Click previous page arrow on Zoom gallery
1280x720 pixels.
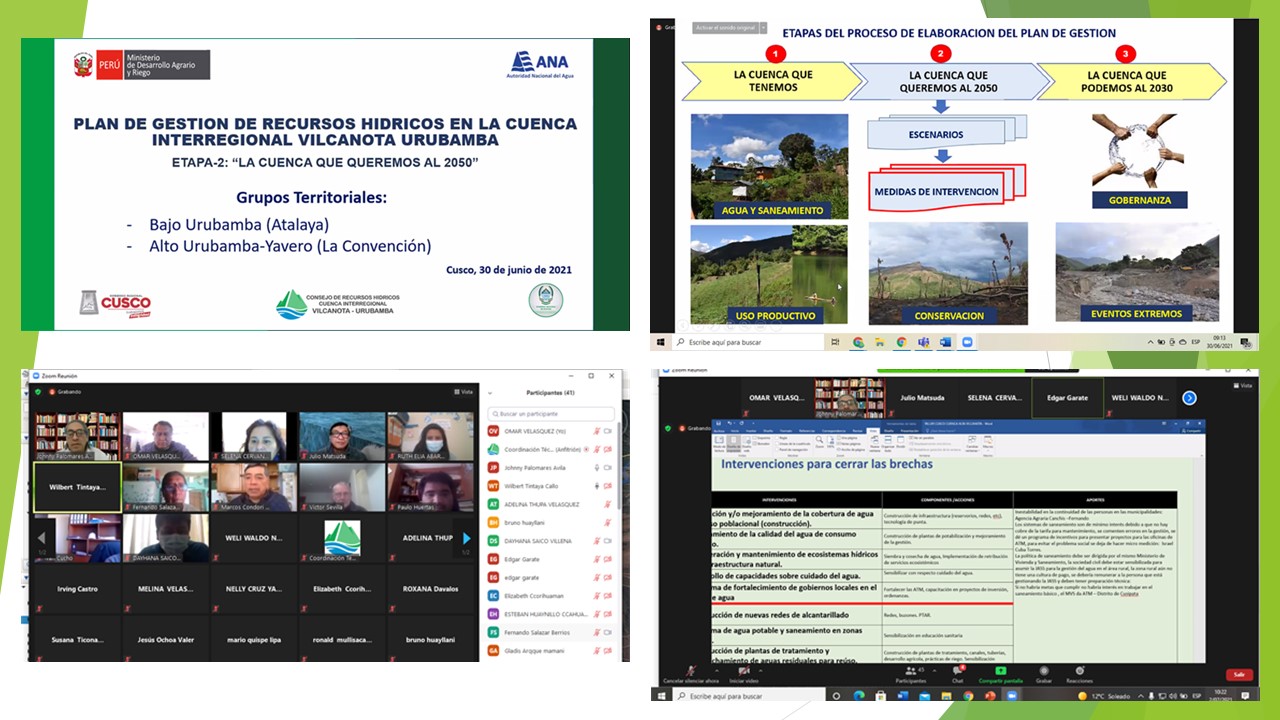41,538
